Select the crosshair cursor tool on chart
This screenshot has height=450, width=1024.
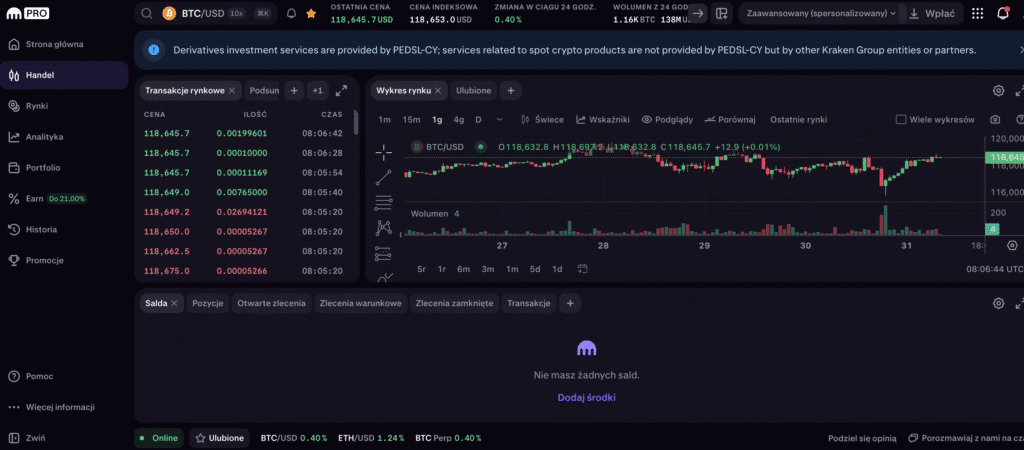pyautogui.click(x=384, y=152)
